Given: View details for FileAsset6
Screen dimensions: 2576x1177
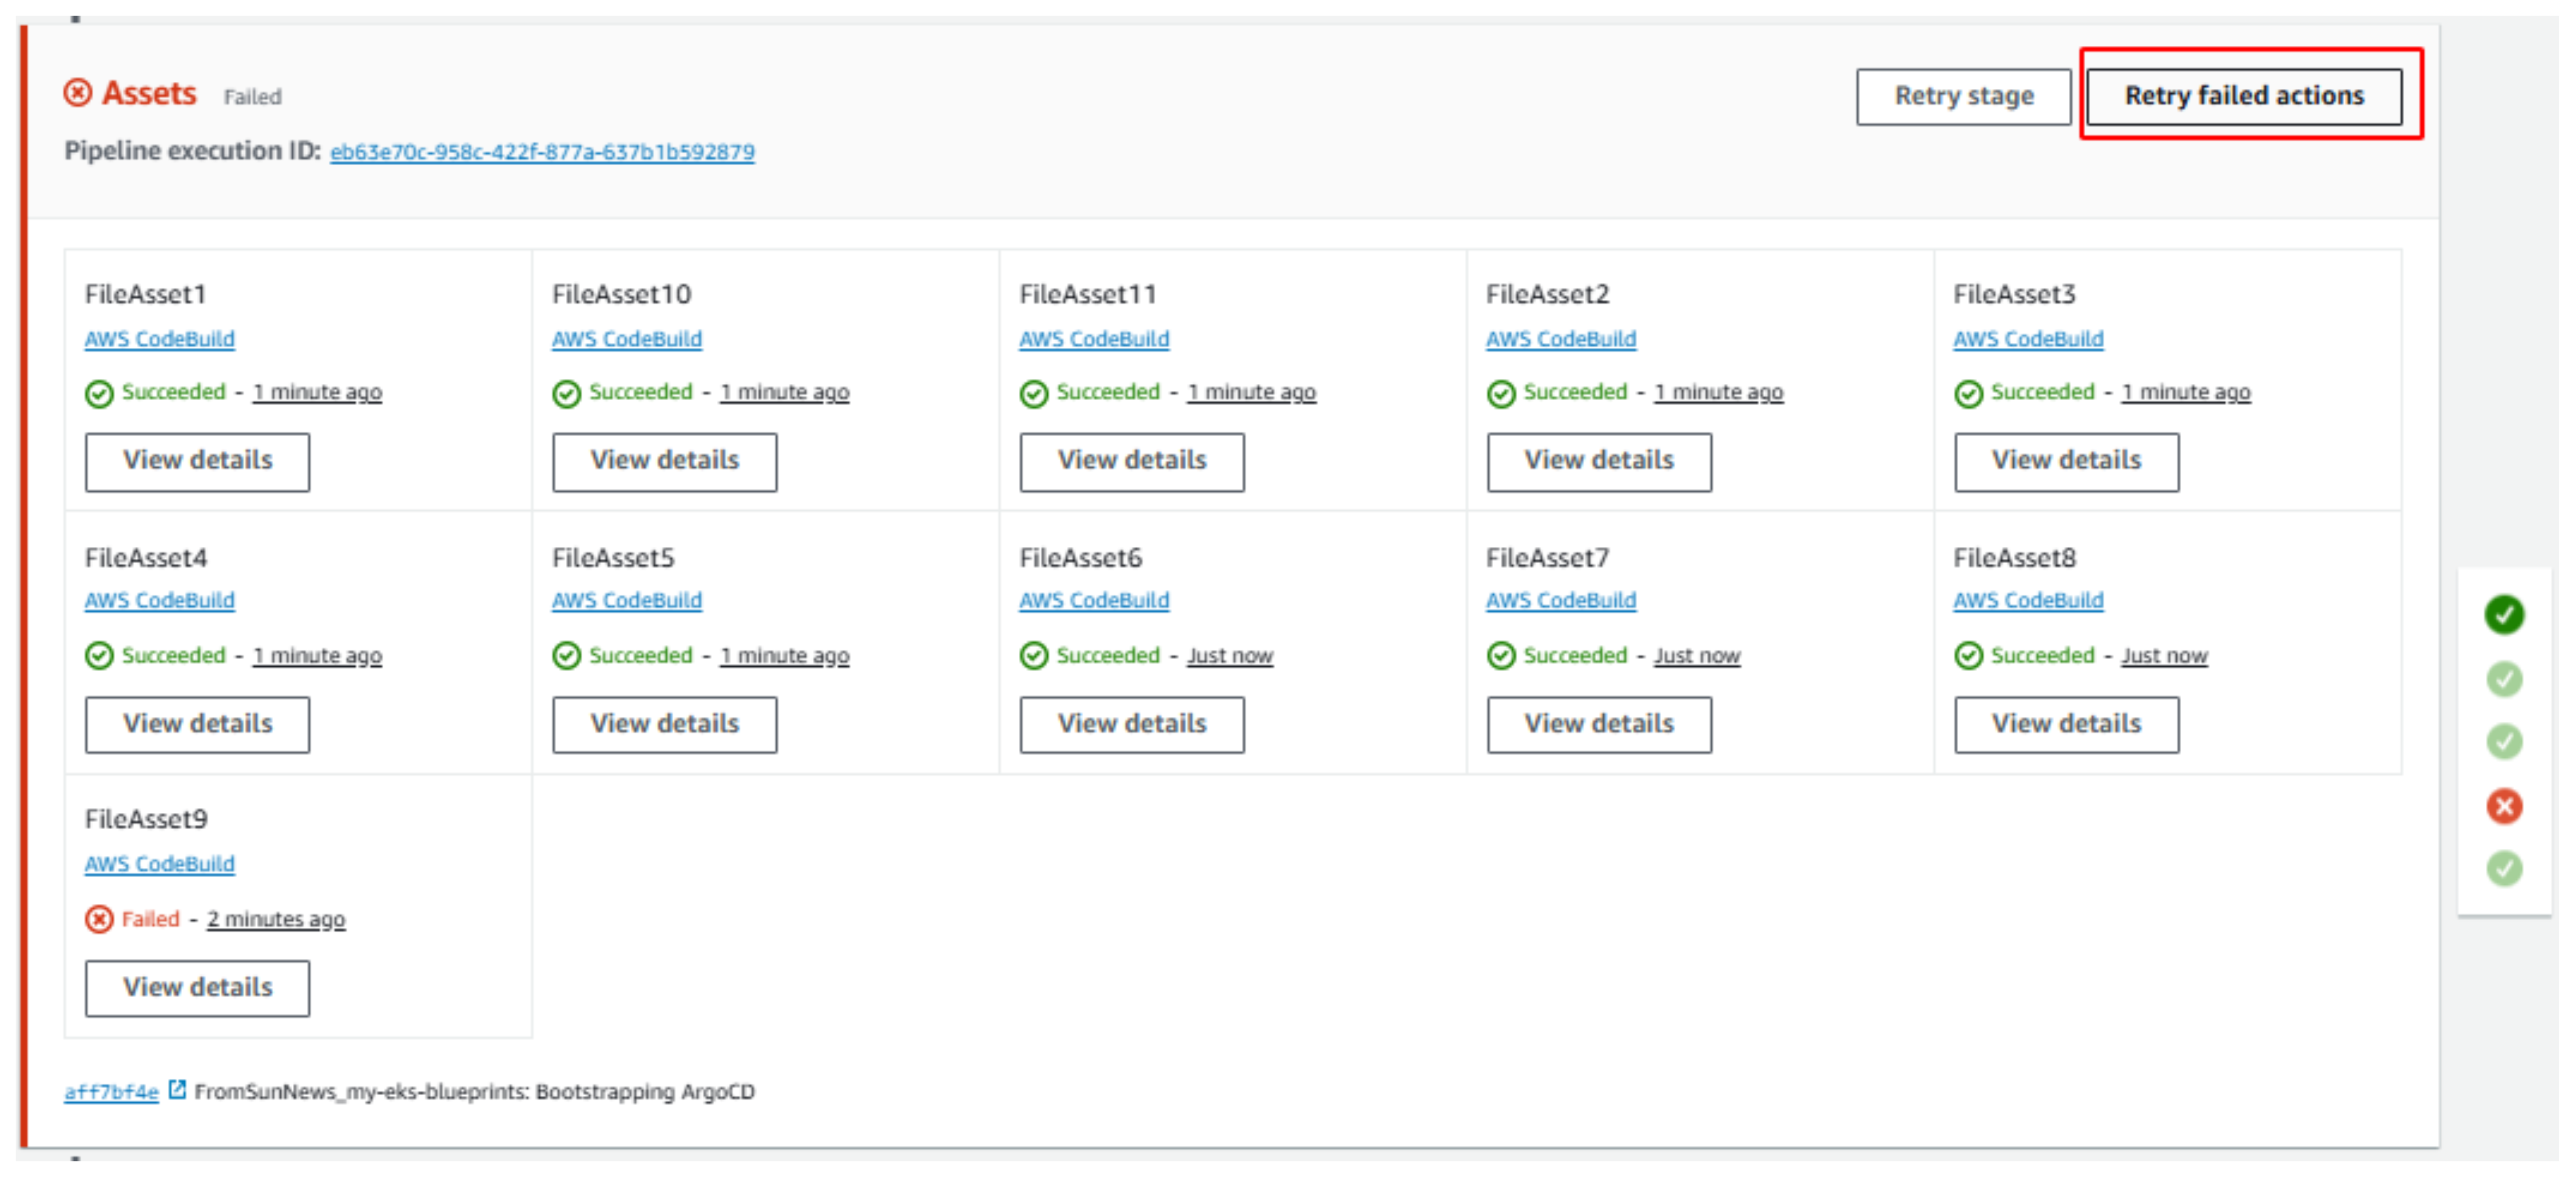Looking at the screenshot, I should click(x=1132, y=724).
